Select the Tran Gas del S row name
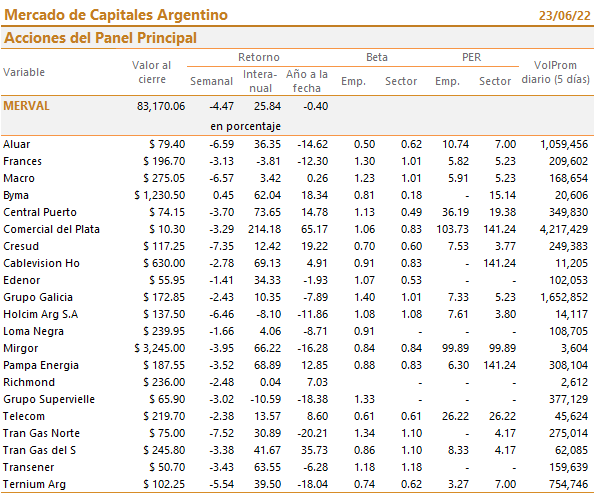The image size is (594, 493). pos(39,450)
